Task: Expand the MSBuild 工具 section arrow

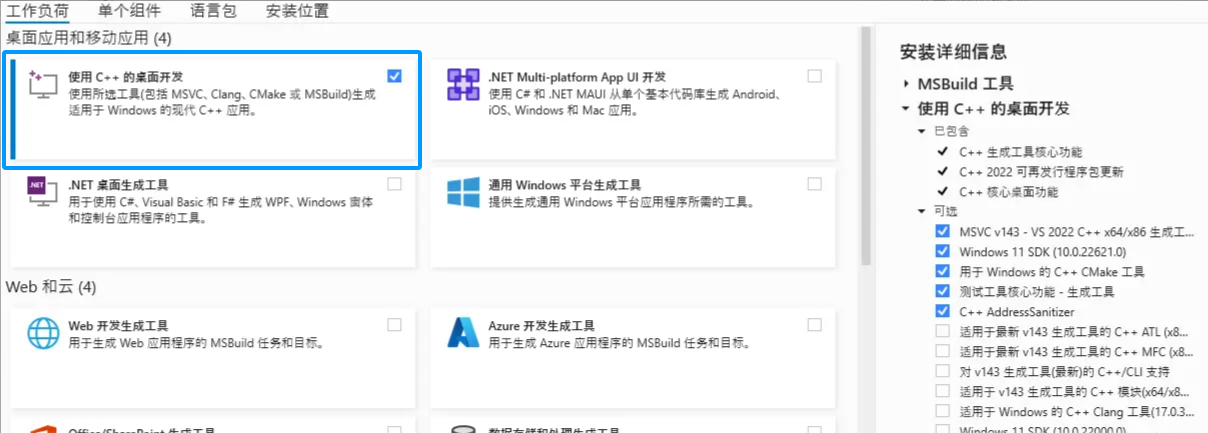Action: click(905, 84)
